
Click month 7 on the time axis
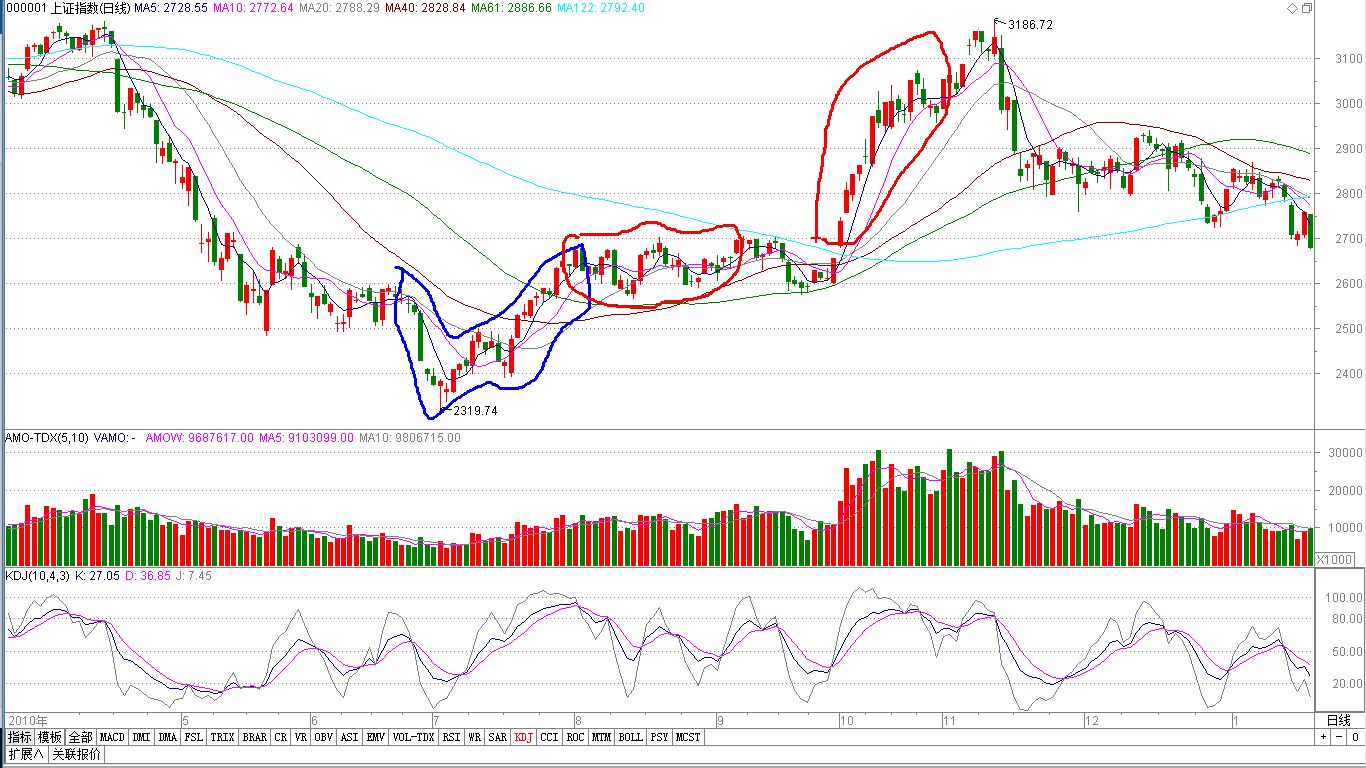[436, 720]
